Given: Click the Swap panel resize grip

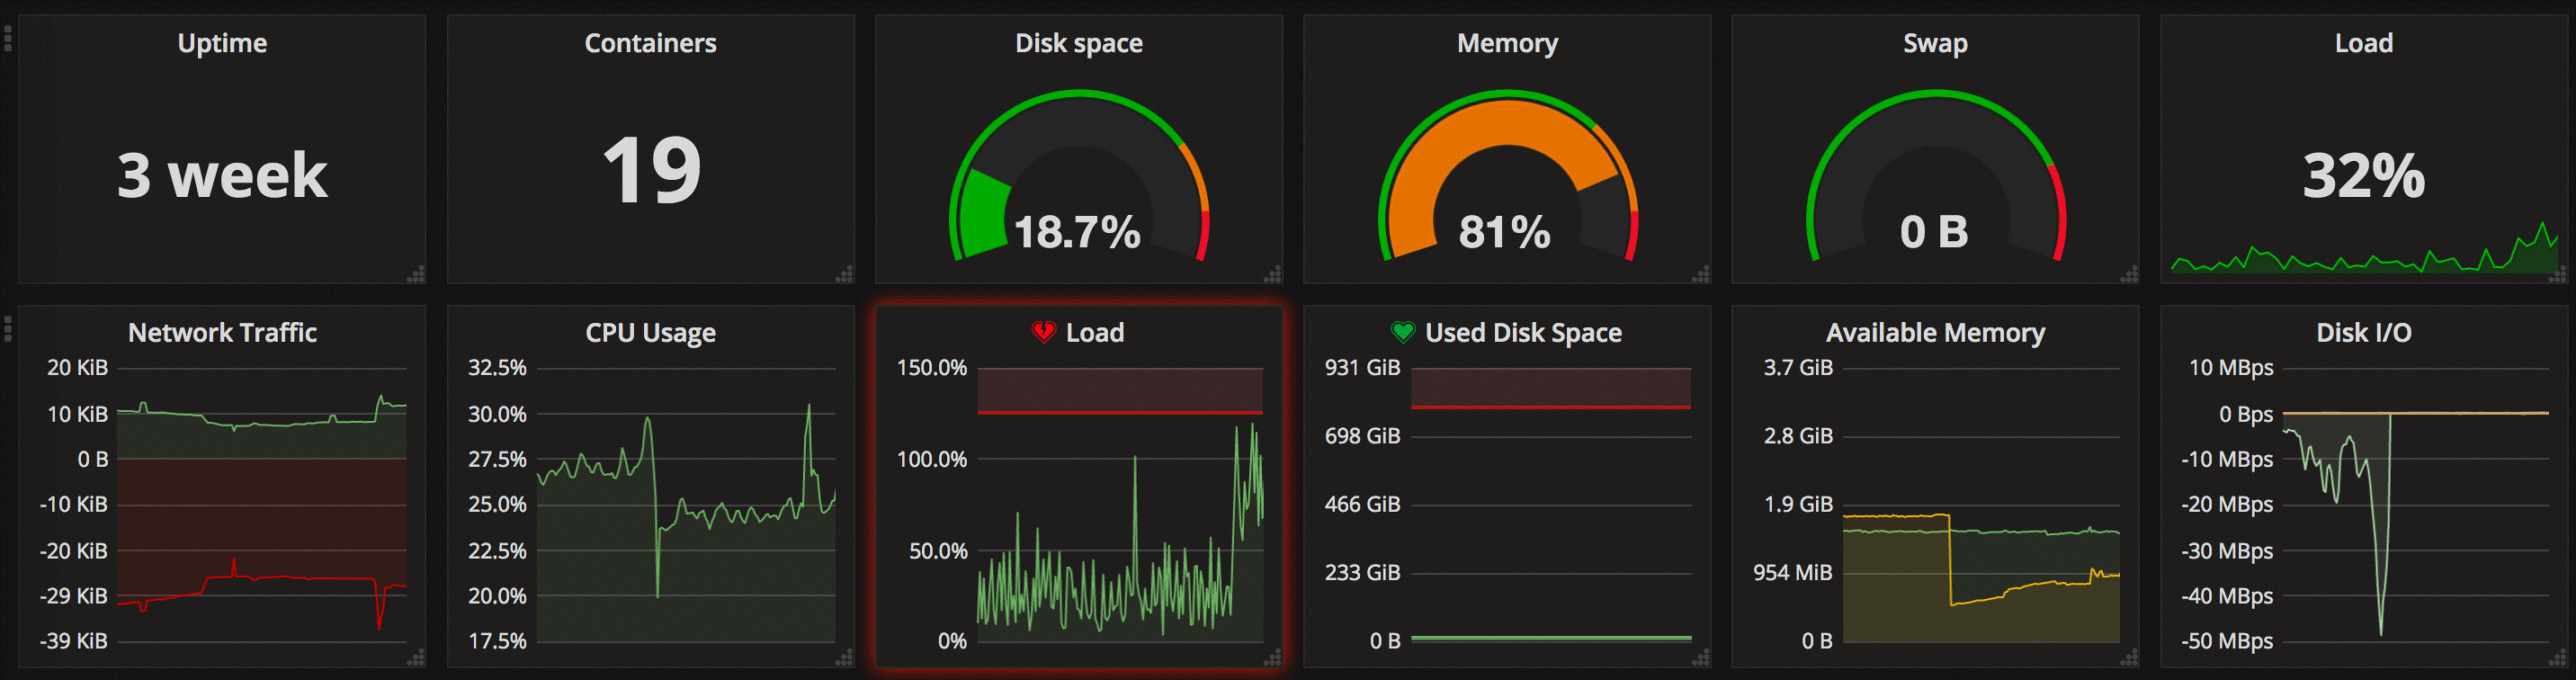Looking at the screenshot, I should [x=2130, y=274].
